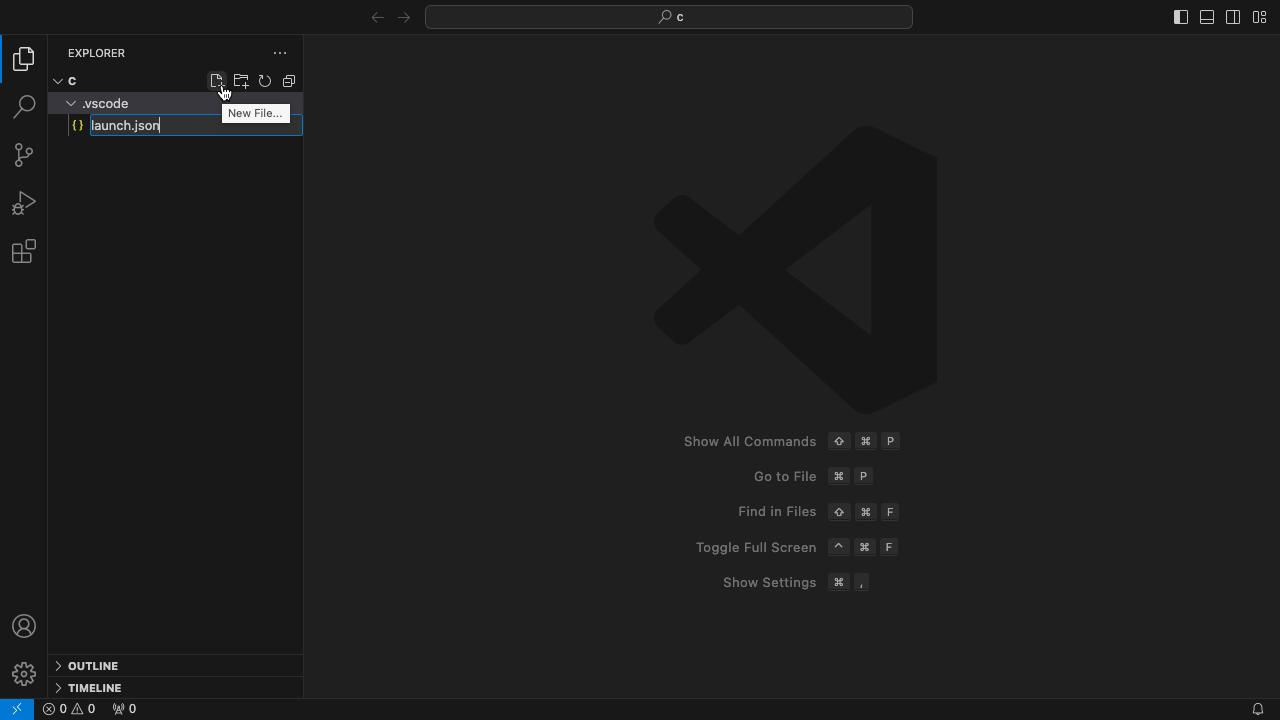The image size is (1280, 720).
Task: Open the Customize Layout options
Action: [1259, 17]
